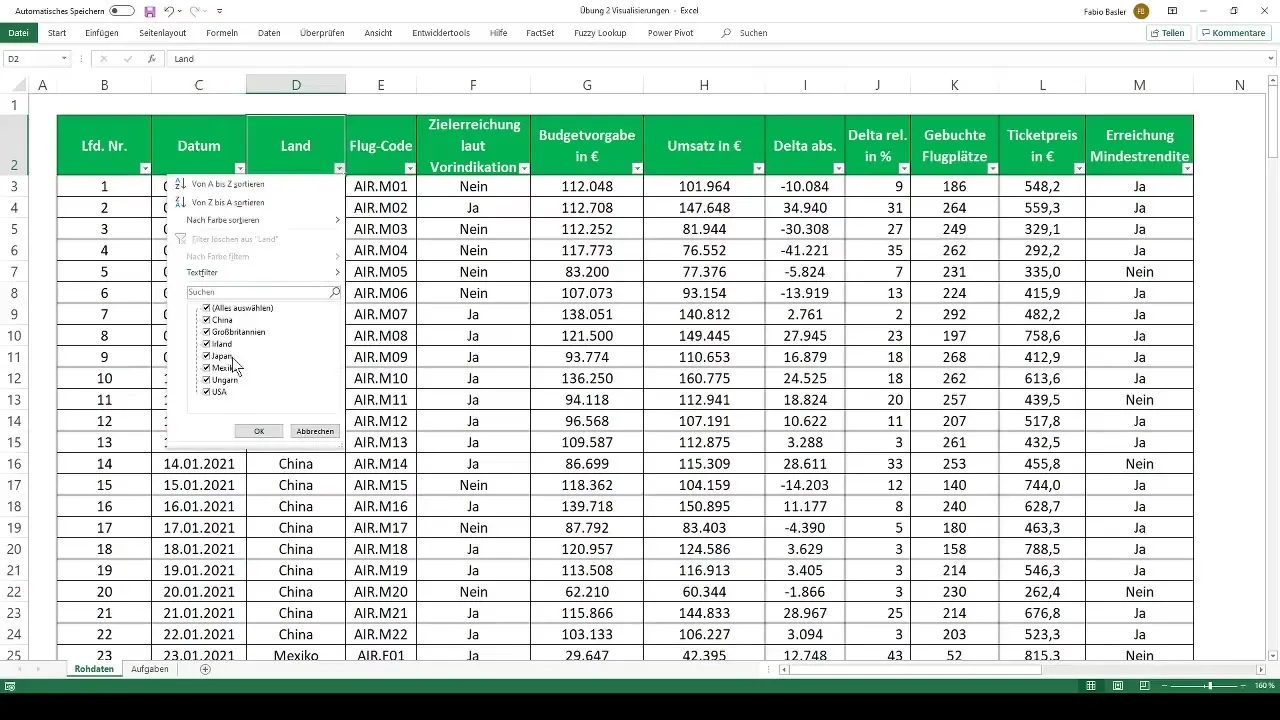Expand the formula bar chevron

click(1271, 59)
